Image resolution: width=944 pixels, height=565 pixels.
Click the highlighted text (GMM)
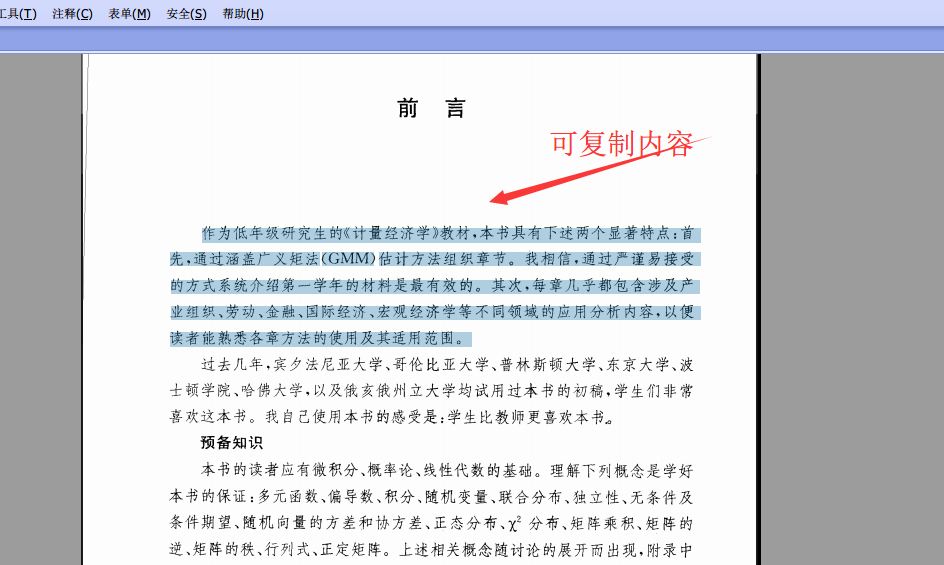pos(349,259)
